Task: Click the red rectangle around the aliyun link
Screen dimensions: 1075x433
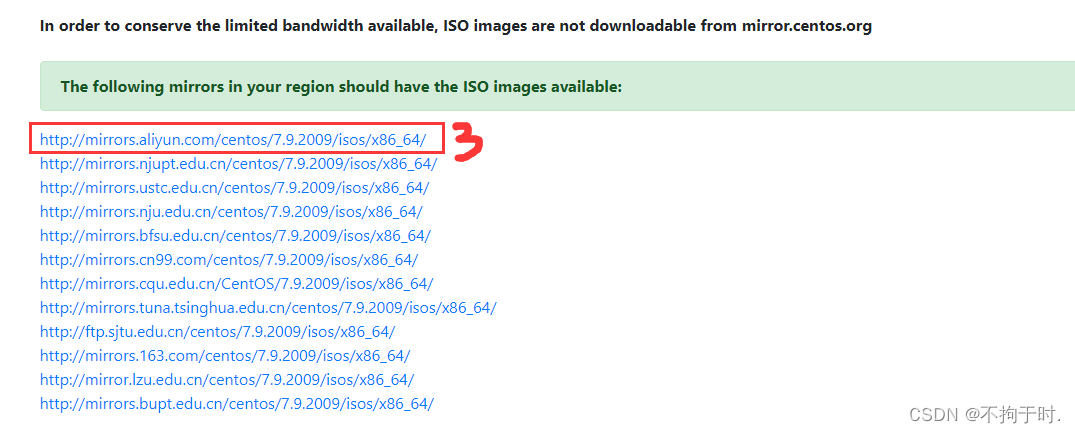Action: click(237, 138)
